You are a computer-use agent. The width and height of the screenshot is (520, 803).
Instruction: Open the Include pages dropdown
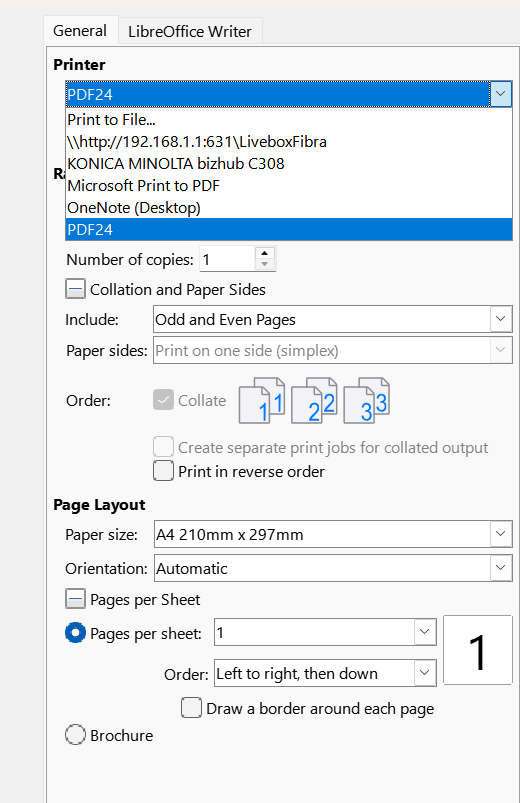point(333,320)
